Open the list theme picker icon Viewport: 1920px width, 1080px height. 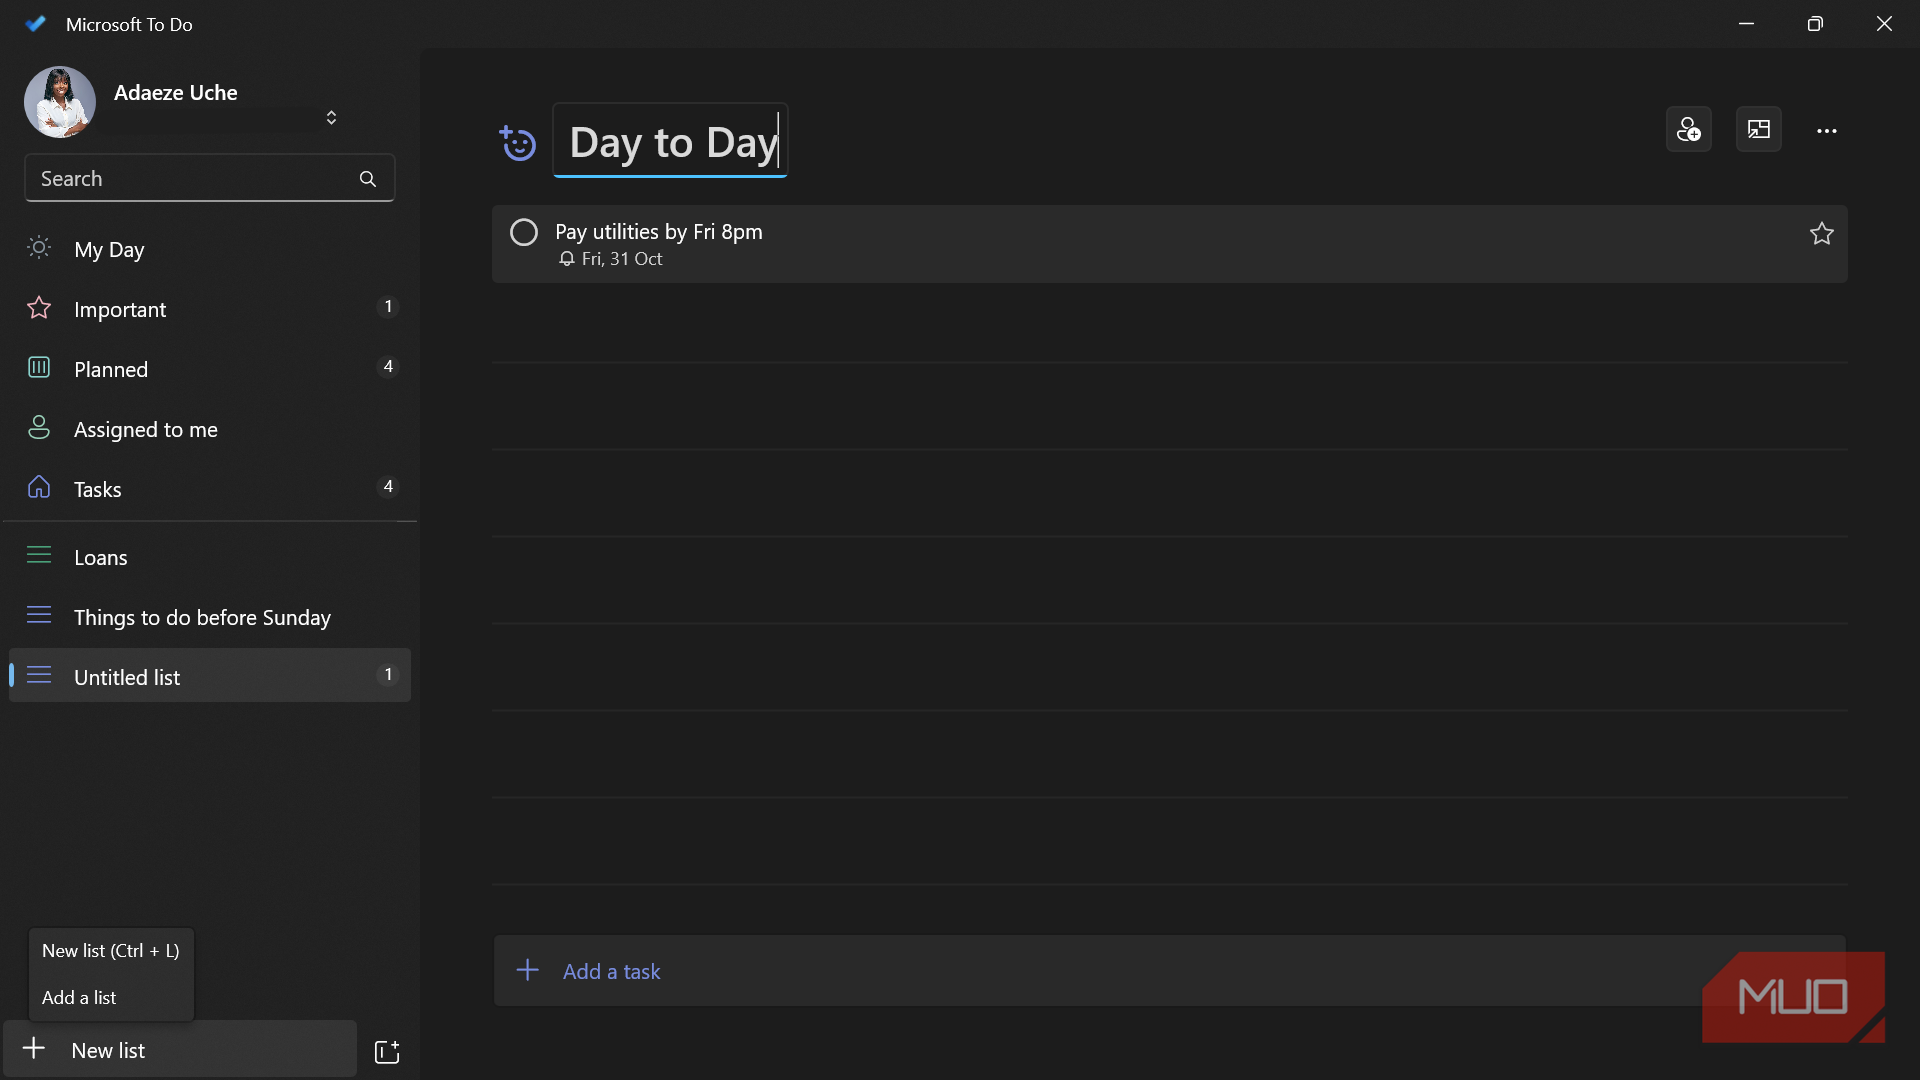tap(1759, 130)
